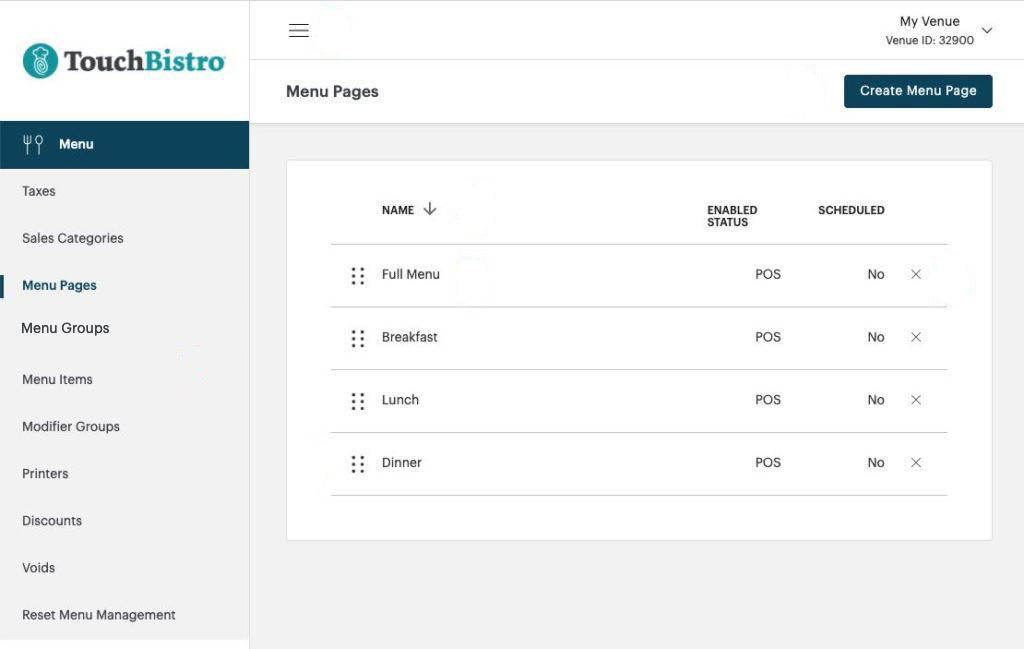Remove the Breakfast menu page using X
The width and height of the screenshot is (1024, 649).
point(916,337)
